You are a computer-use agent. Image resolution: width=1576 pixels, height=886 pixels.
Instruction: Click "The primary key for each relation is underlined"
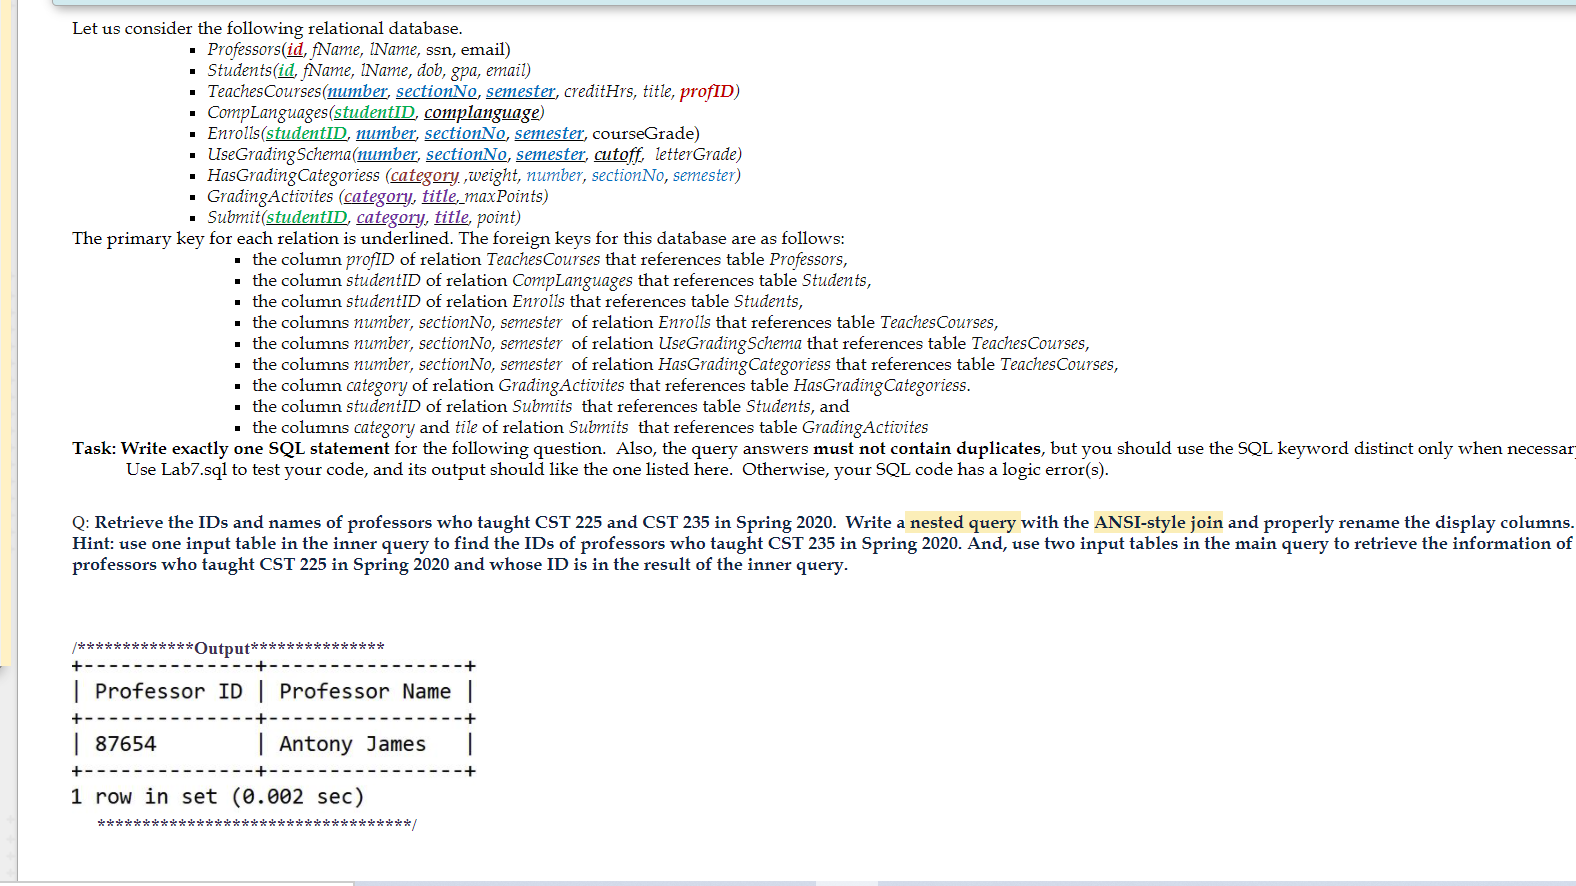coord(262,238)
